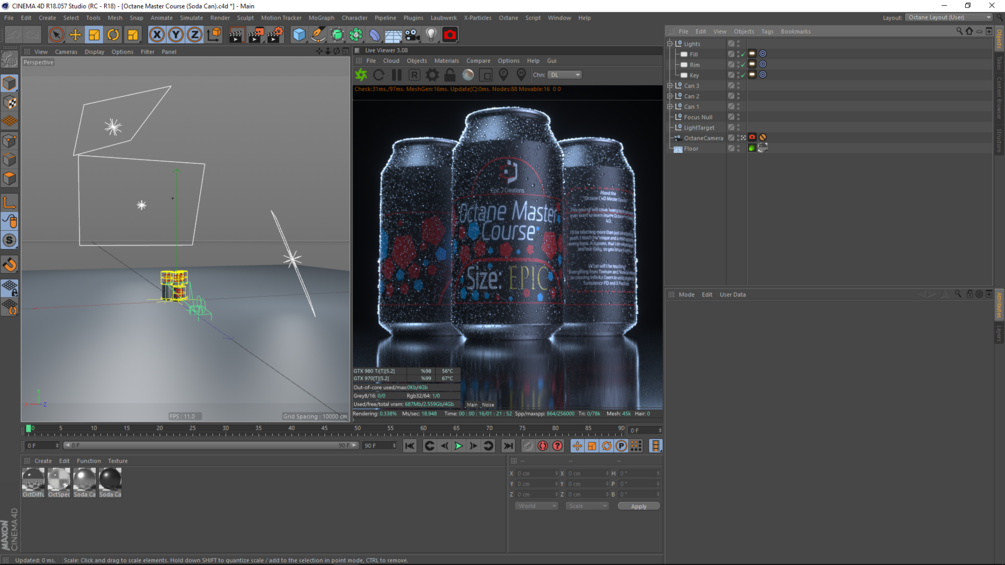Open the MoGraph menu

pos(321,18)
